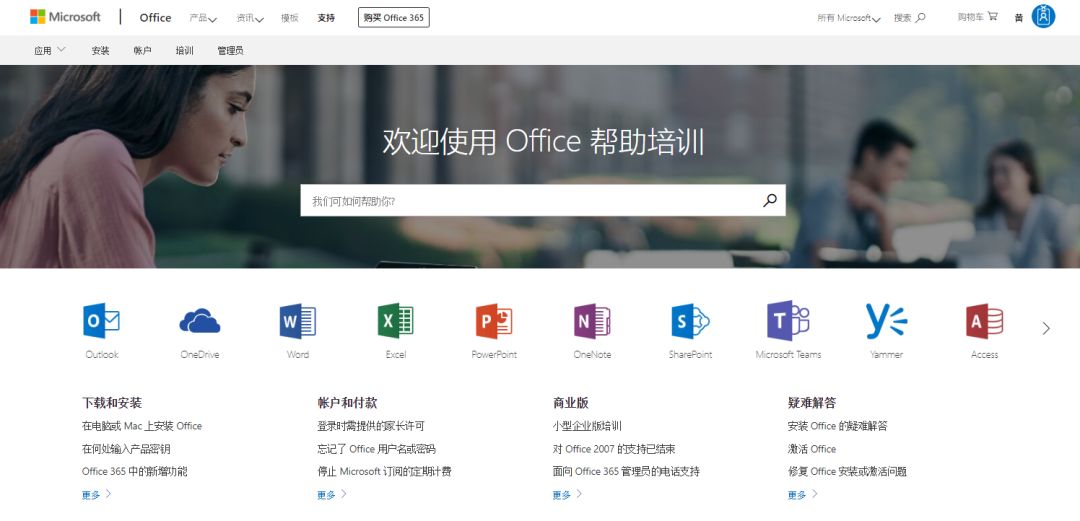Click the search magnifier in help box

pyautogui.click(x=769, y=201)
